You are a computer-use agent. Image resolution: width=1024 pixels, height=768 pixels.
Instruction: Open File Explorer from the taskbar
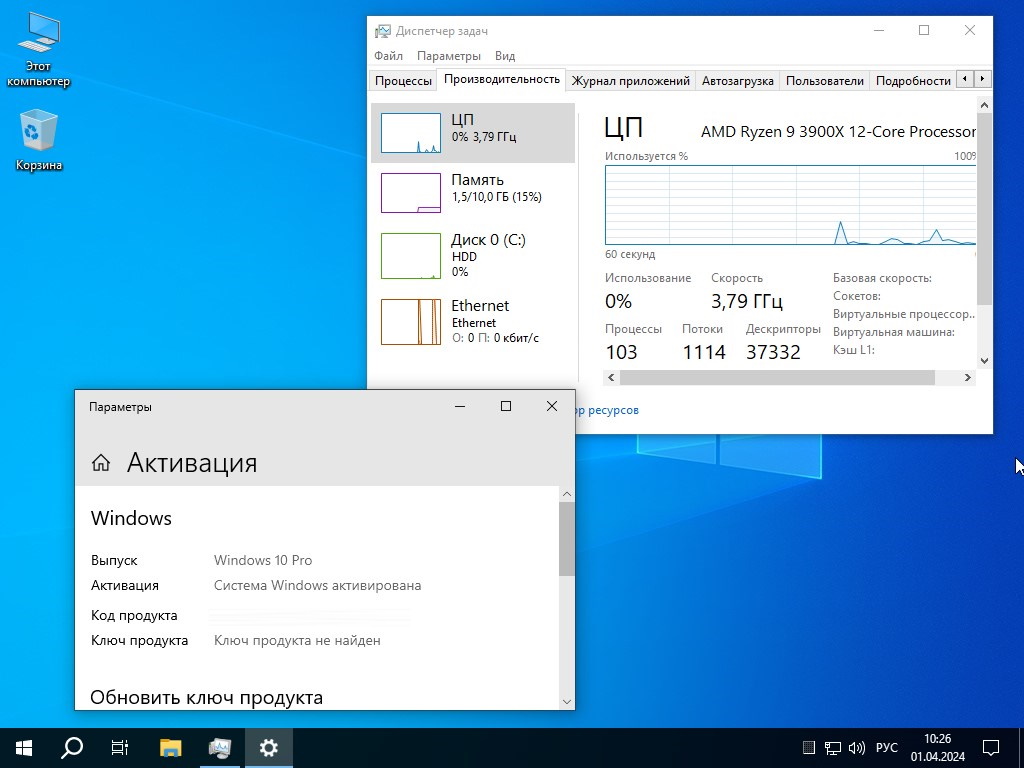click(171, 747)
